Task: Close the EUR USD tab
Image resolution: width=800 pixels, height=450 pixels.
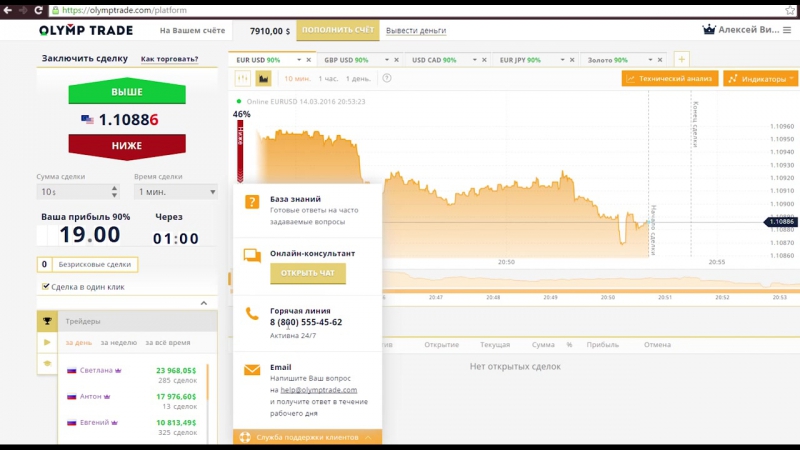Action: click(309, 60)
